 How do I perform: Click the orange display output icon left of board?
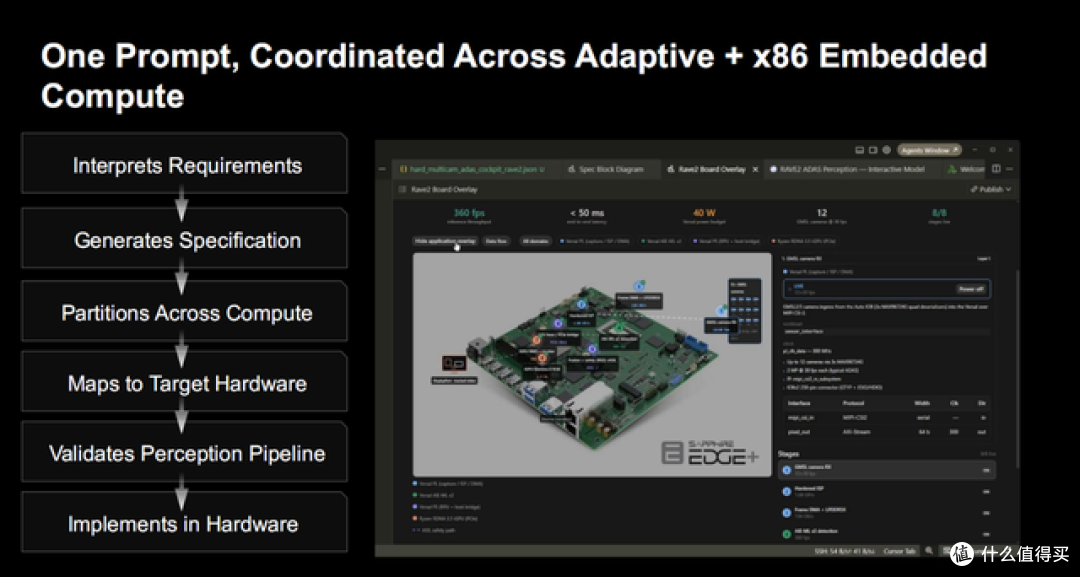[x=454, y=362]
